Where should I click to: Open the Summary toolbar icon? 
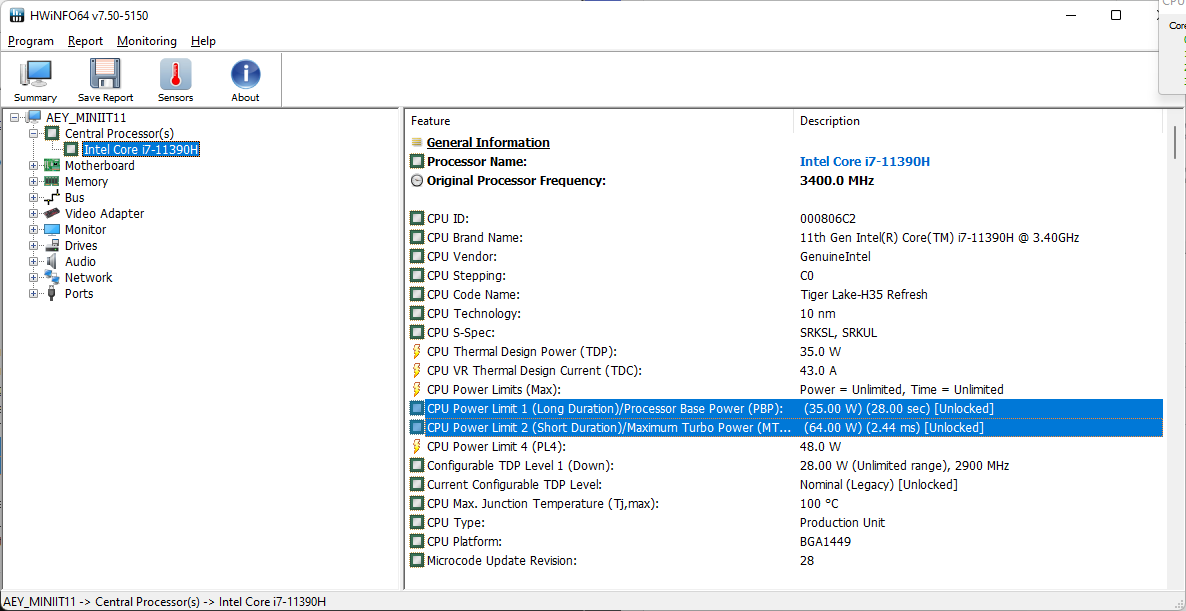point(35,73)
